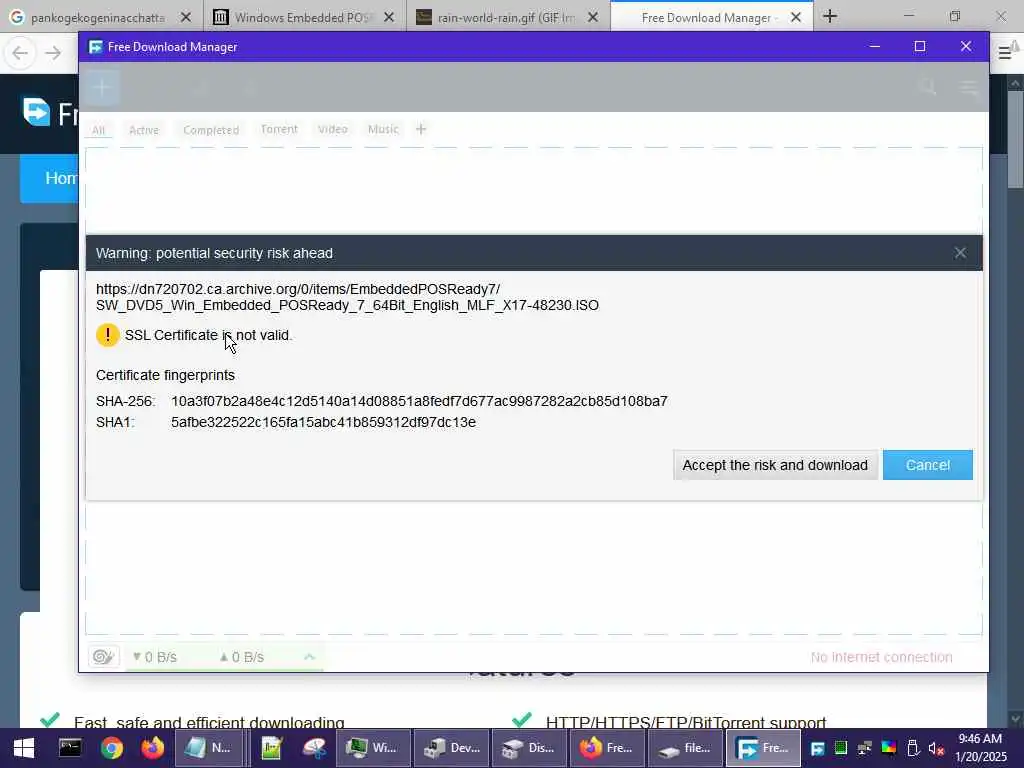1024x768 pixels.
Task: Close the security warning dialog with X
Action: pyautogui.click(x=960, y=253)
